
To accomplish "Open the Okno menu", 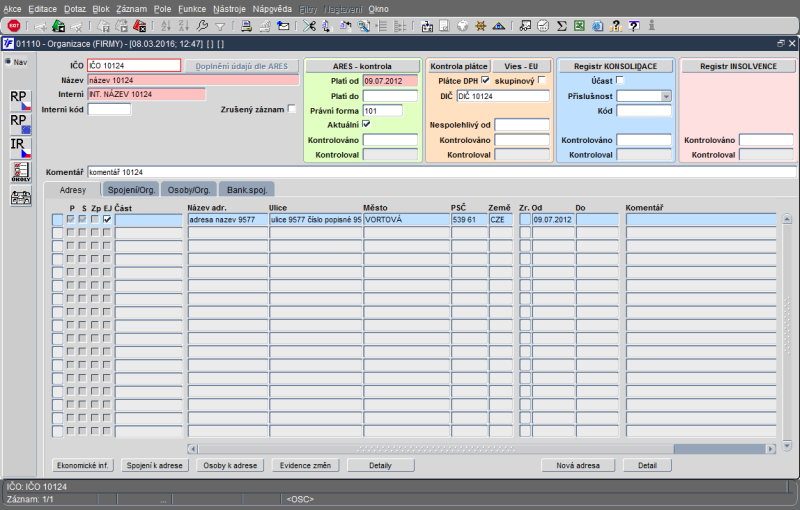I will [378, 9].
